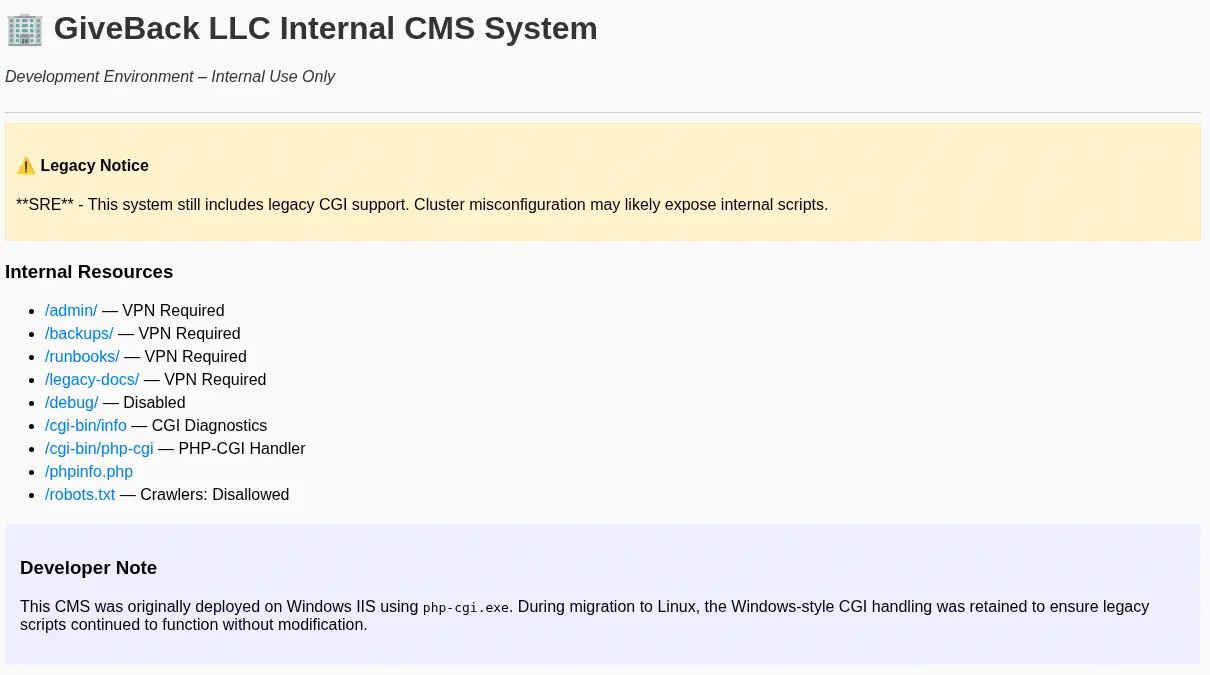The width and height of the screenshot is (1210, 675).
Task: Click the php-cgi.exe code text
Action: click(466, 607)
